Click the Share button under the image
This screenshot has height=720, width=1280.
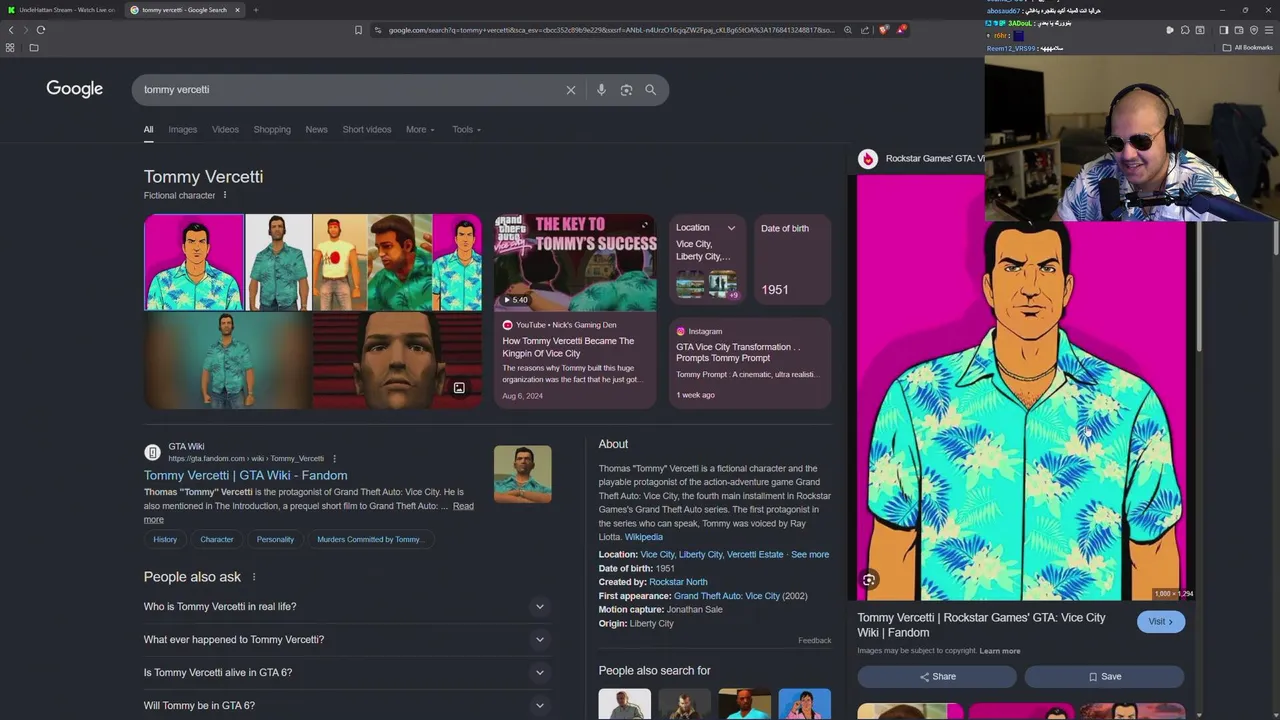938,677
